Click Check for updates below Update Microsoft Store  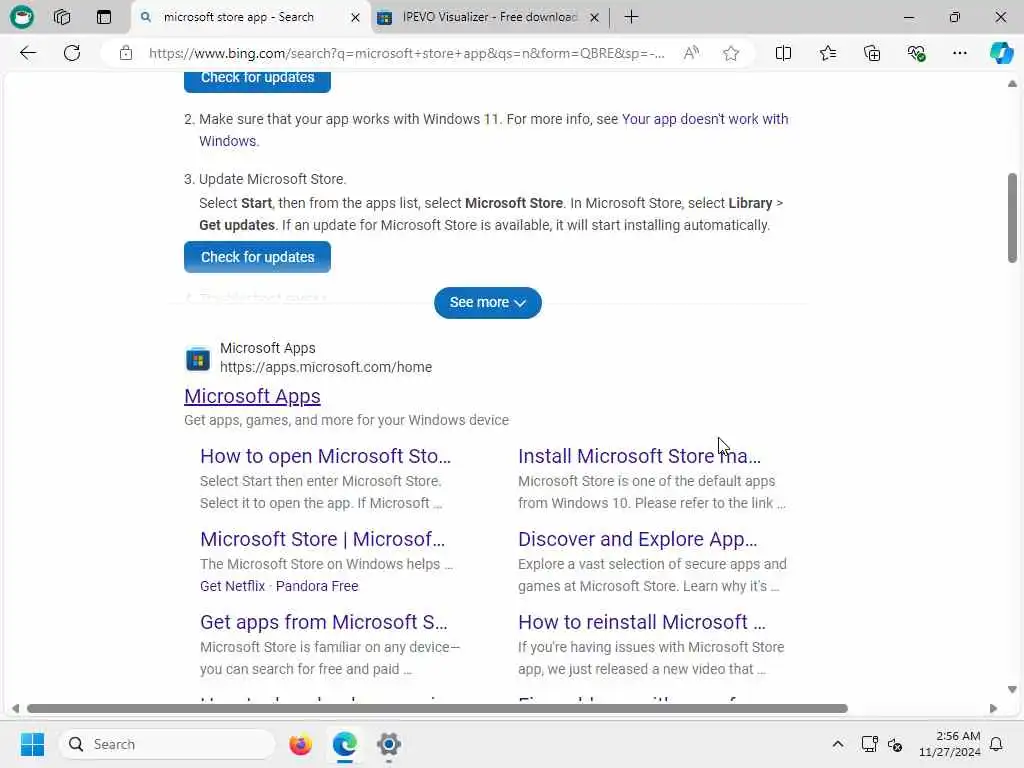click(257, 257)
